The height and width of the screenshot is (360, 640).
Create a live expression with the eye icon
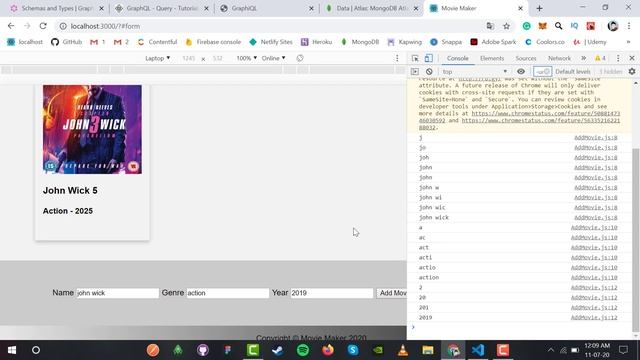pos(521,71)
